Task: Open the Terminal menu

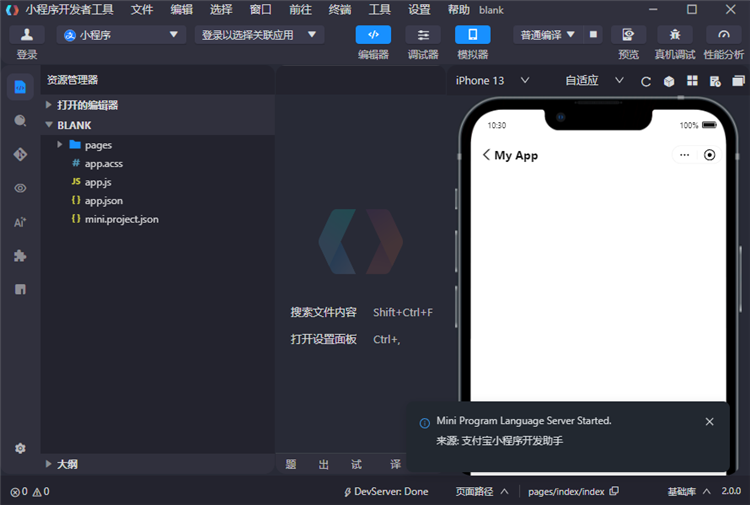Action: 340,9
